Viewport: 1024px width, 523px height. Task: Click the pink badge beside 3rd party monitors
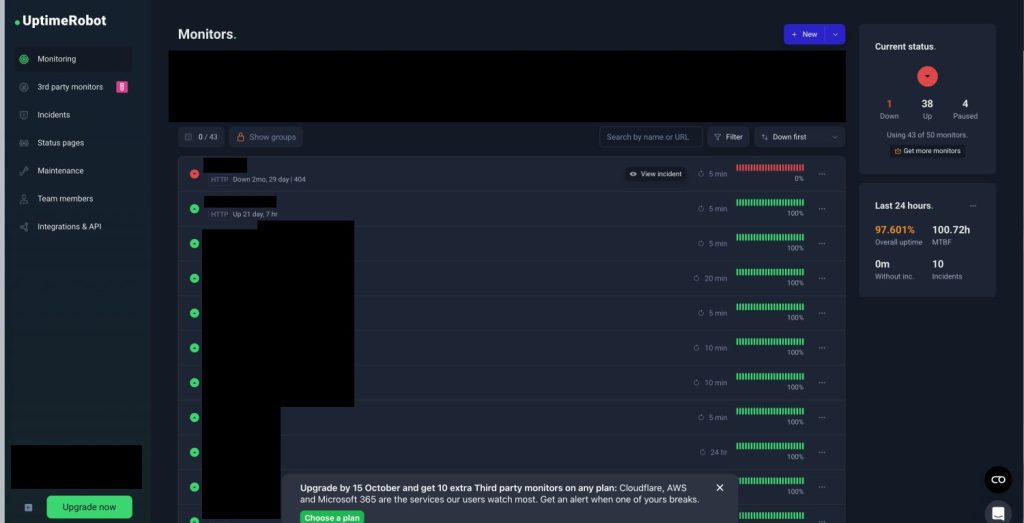122,87
